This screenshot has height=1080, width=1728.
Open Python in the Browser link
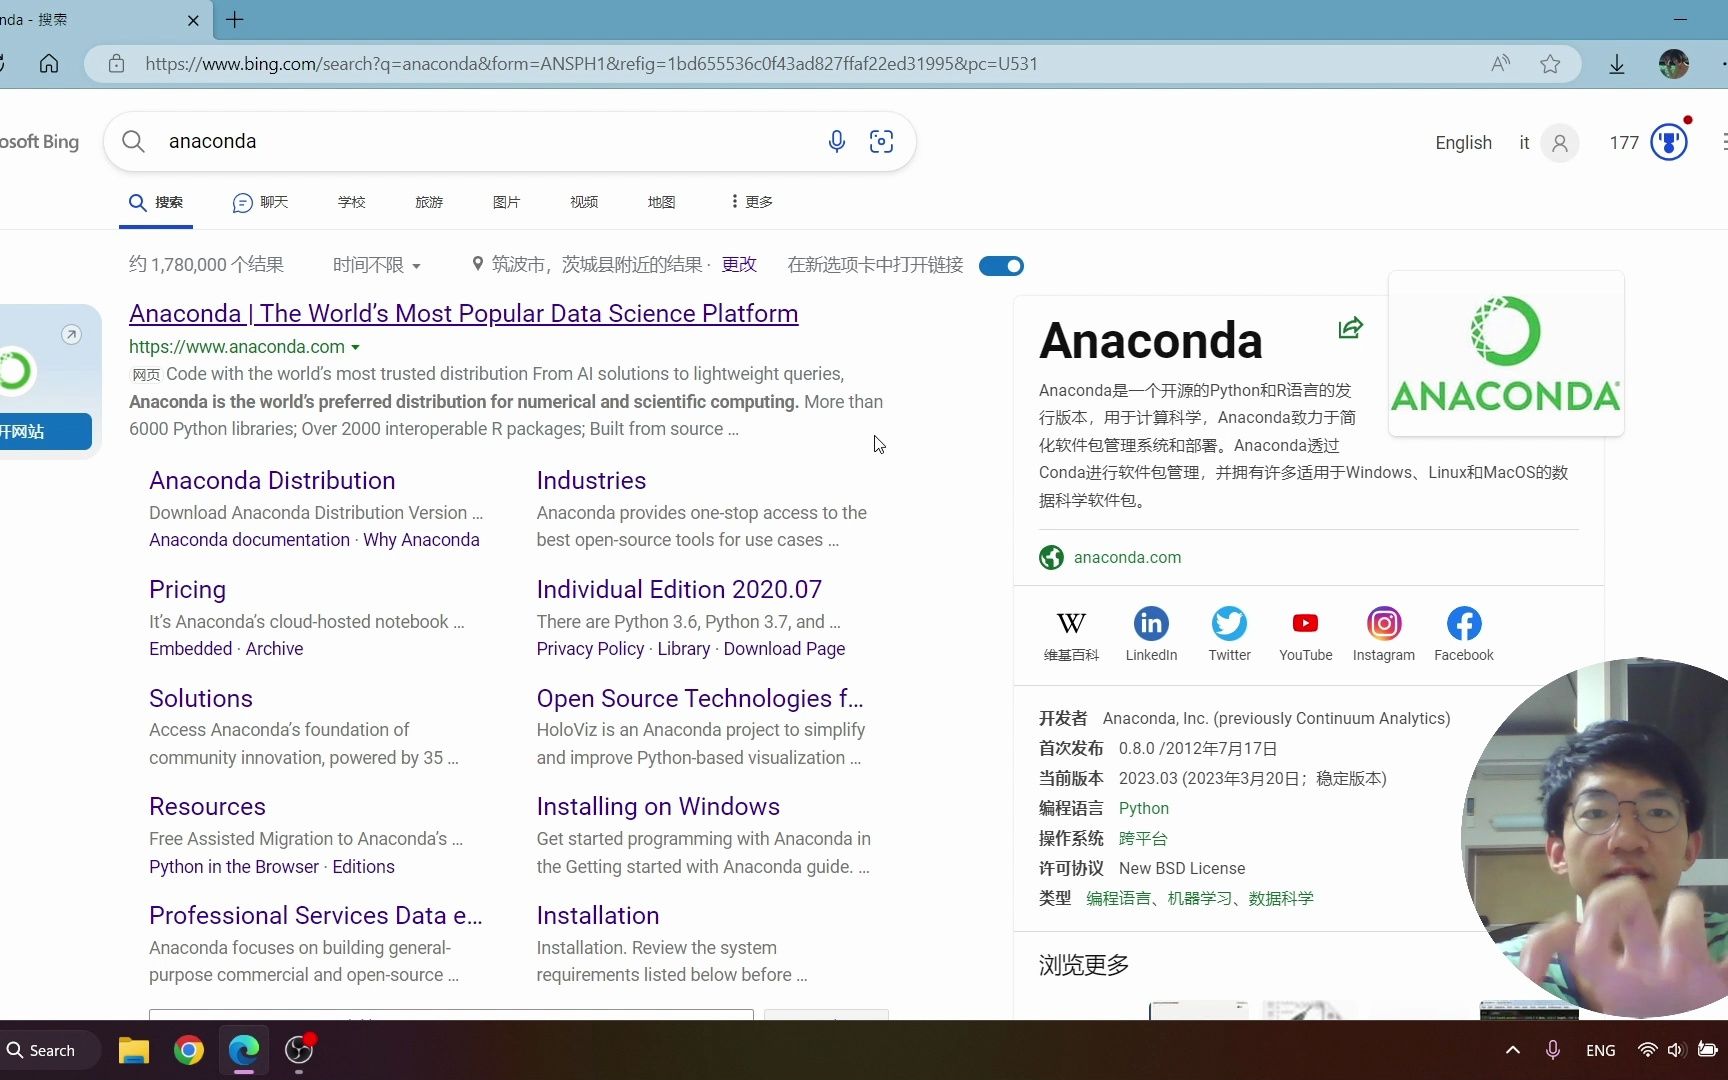(234, 867)
